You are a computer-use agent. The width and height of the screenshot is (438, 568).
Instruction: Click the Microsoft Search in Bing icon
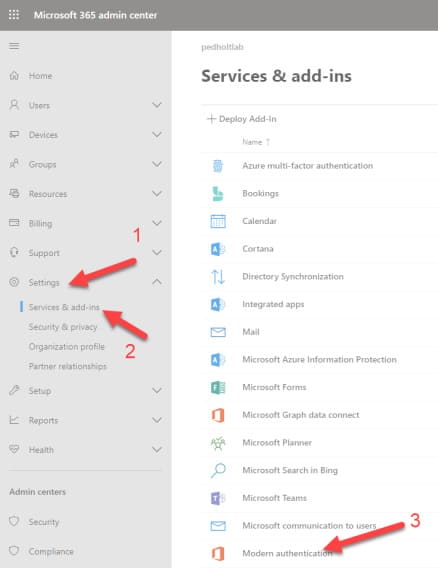pyautogui.click(x=218, y=470)
